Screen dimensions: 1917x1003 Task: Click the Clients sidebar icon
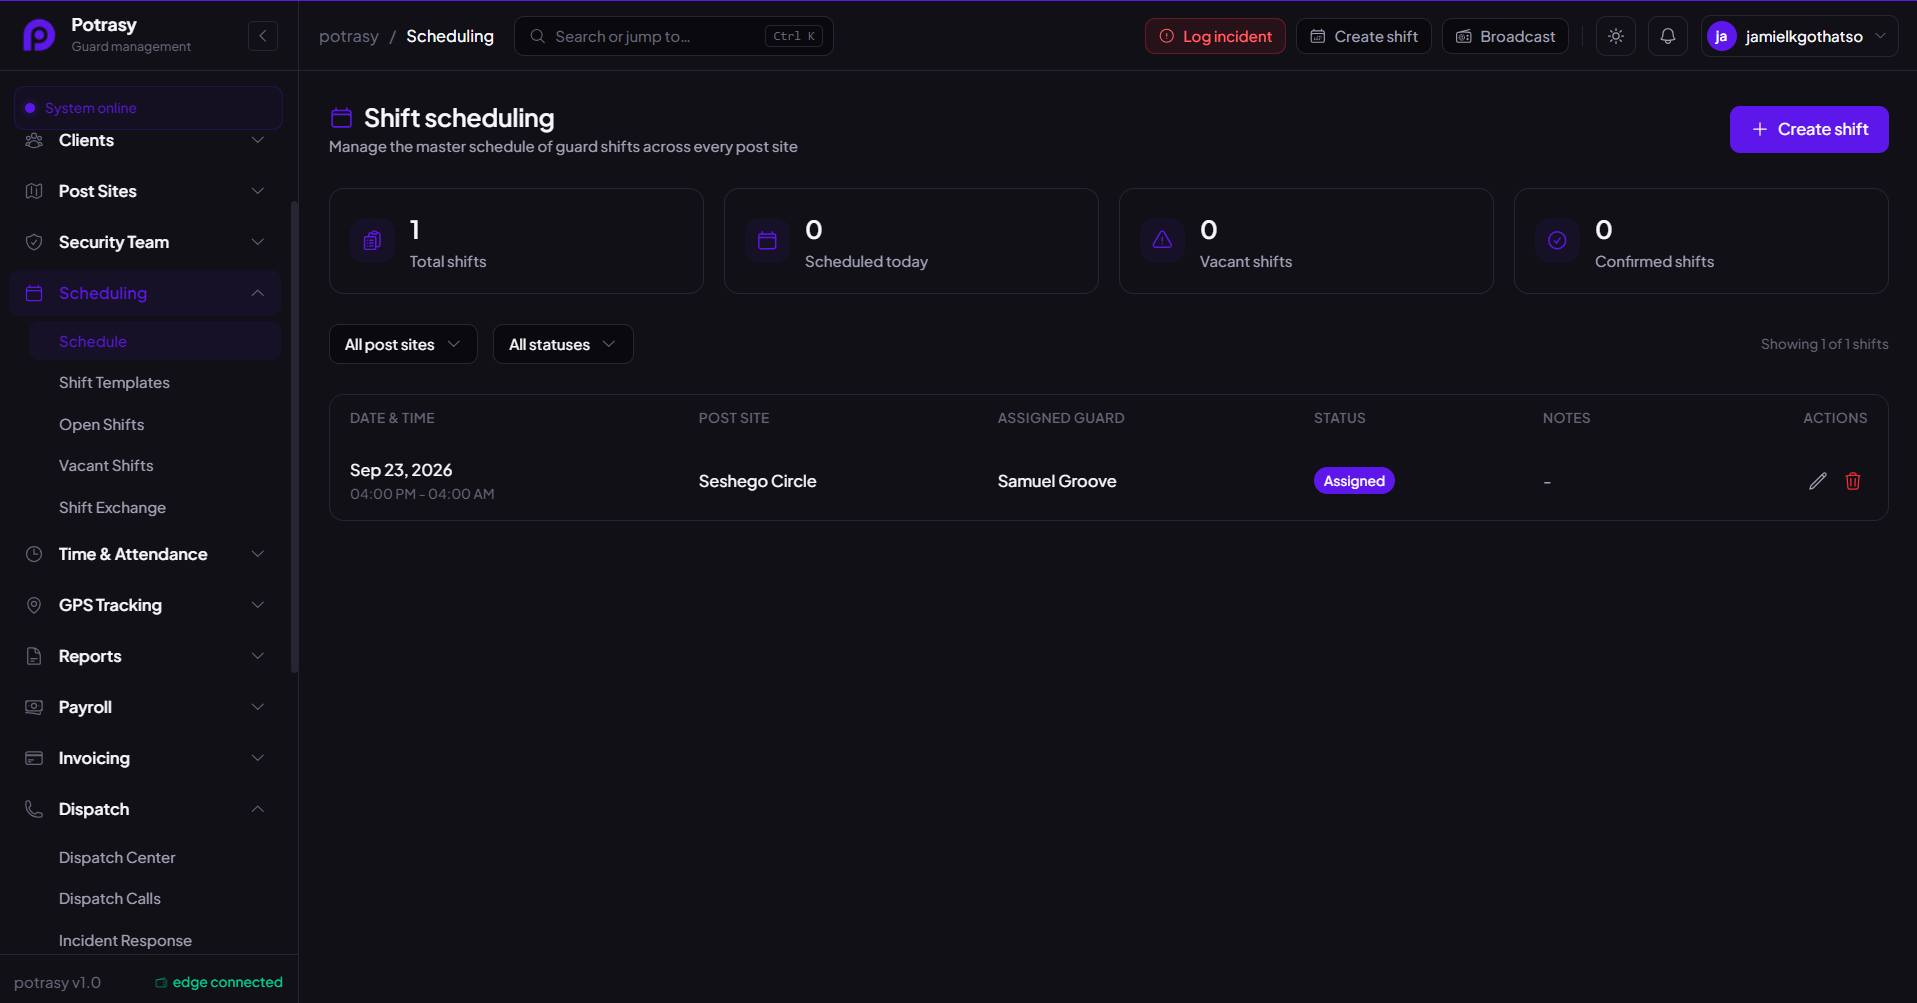pyautogui.click(x=34, y=140)
